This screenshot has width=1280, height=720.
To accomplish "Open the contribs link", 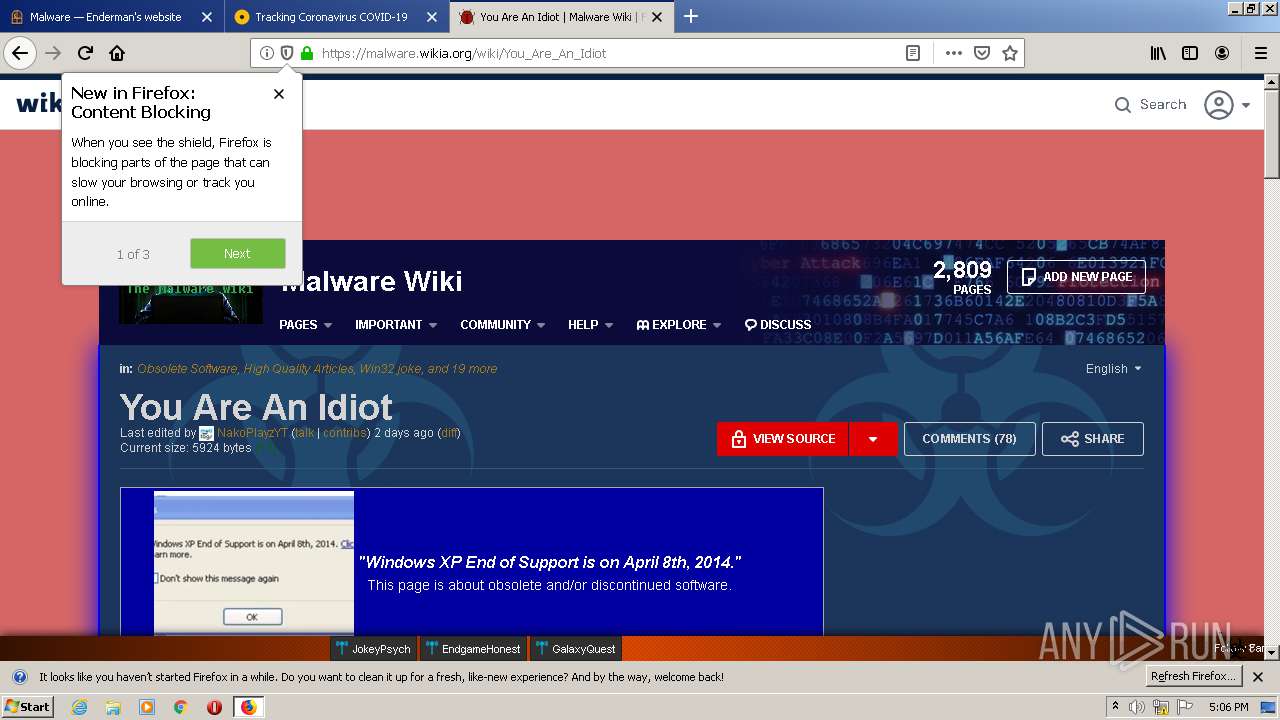I will (344, 433).
